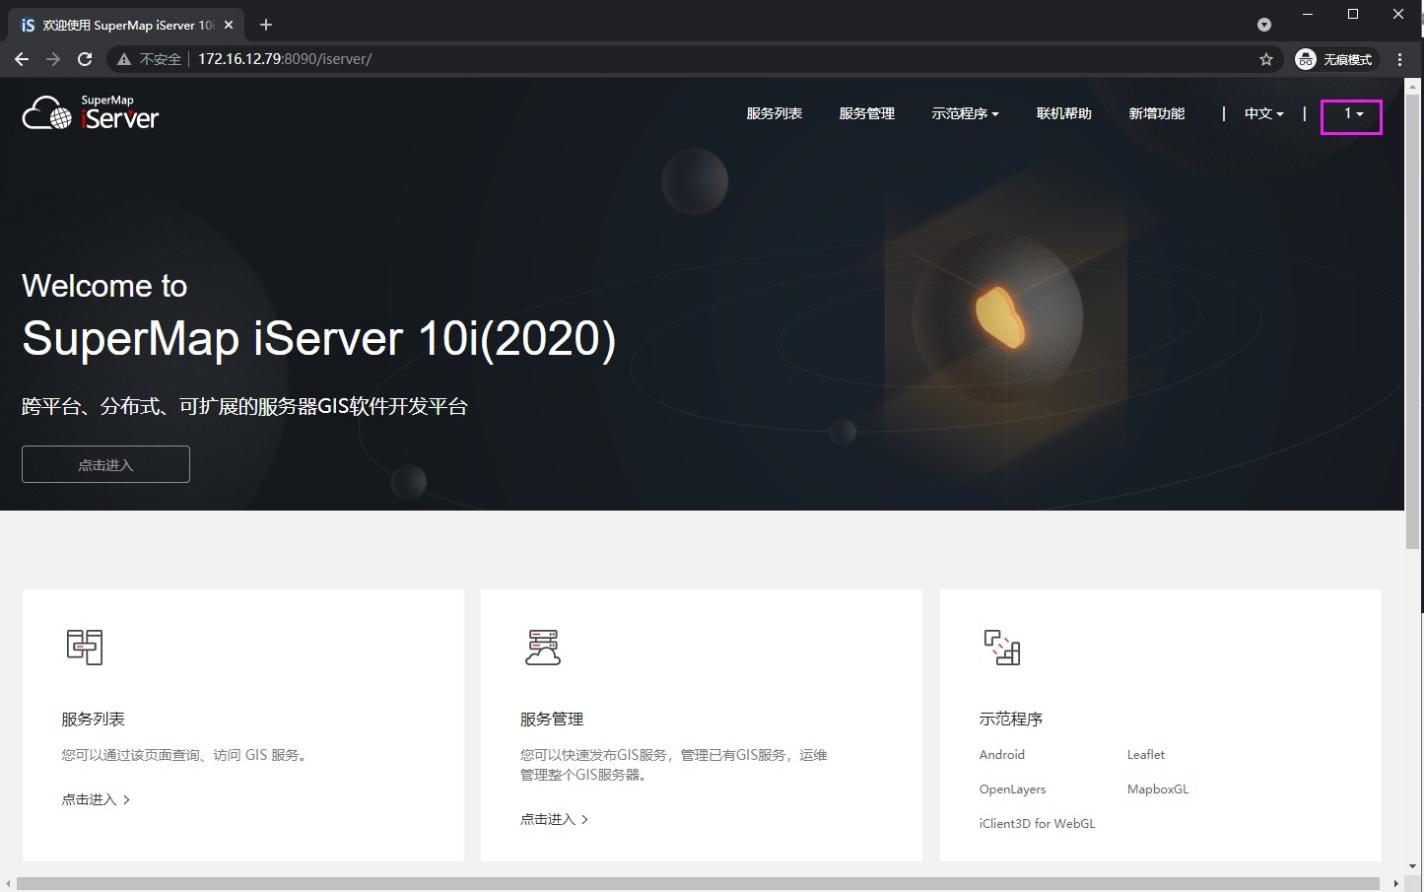
Task: Expand the 示范程序 dropdown in navigation
Action: (x=965, y=113)
